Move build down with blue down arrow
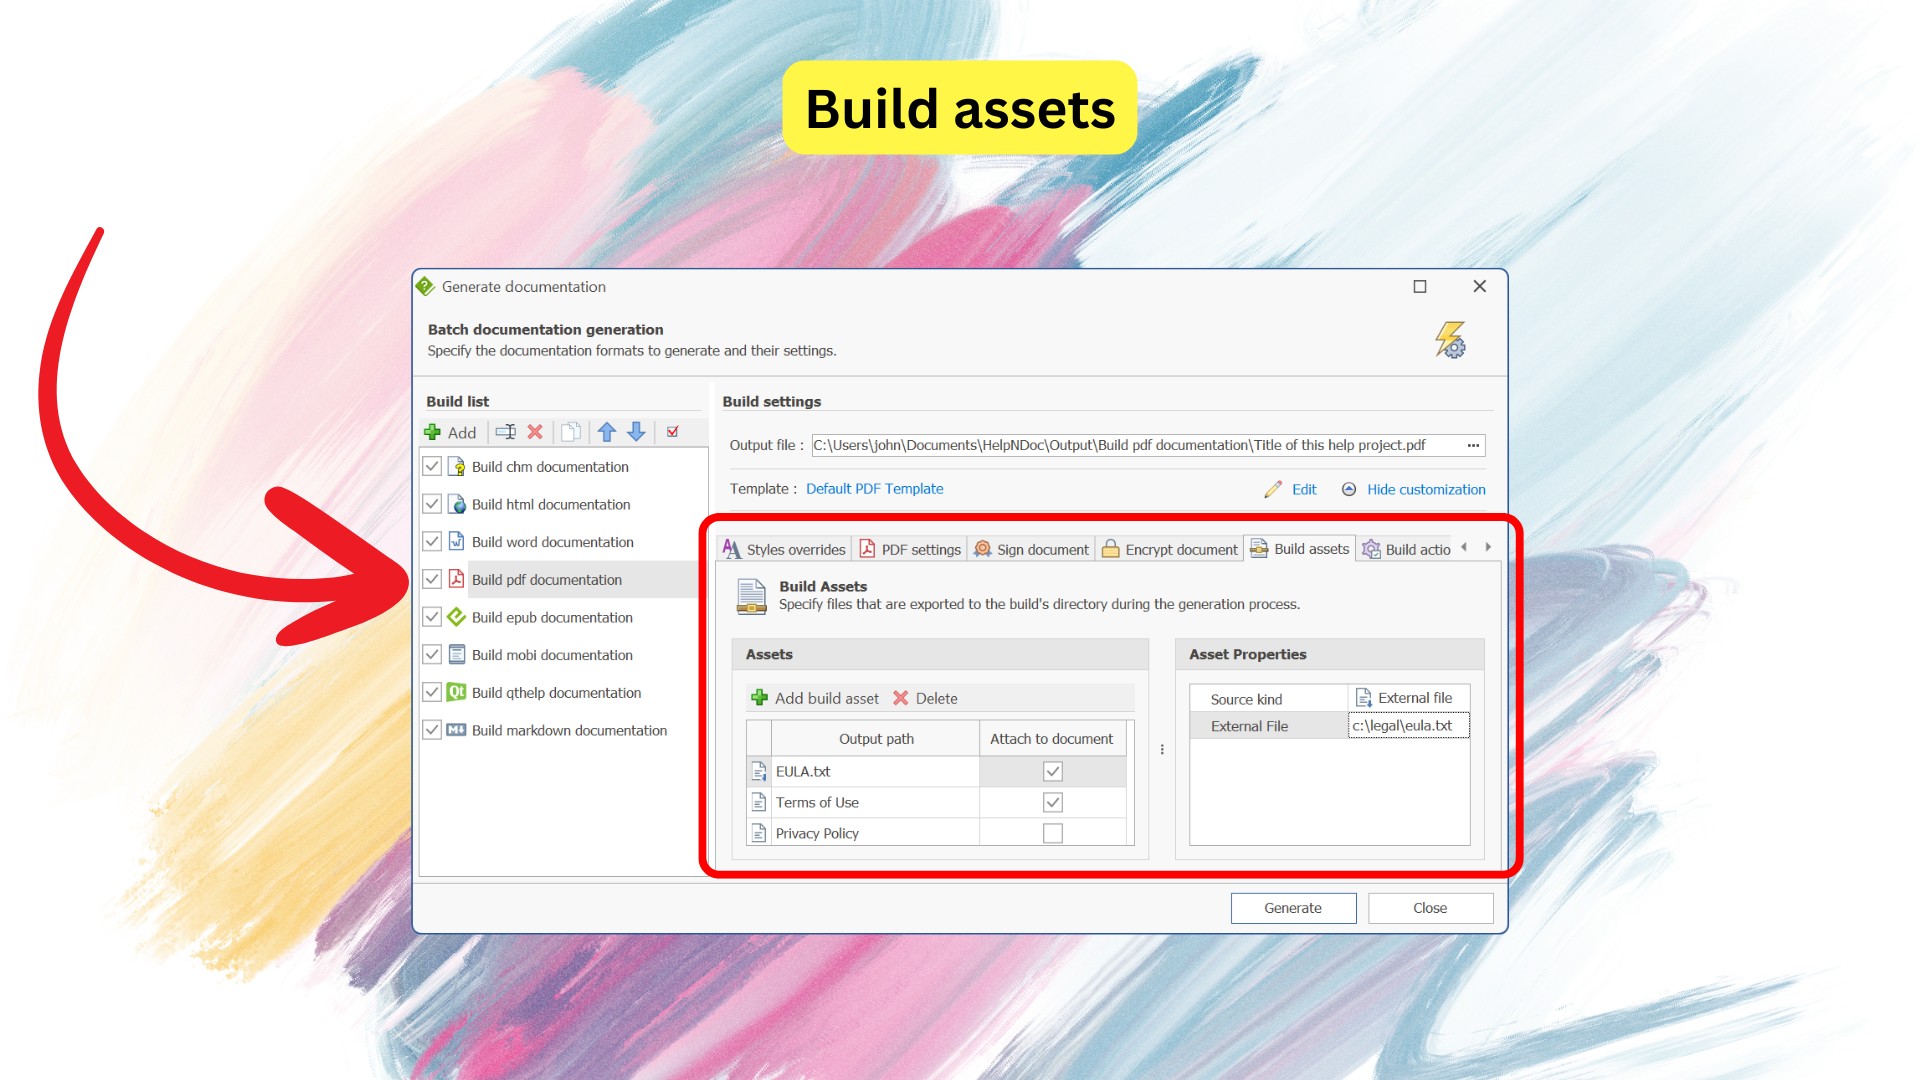The height and width of the screenshot is (1080, 1920). (636, 432)
